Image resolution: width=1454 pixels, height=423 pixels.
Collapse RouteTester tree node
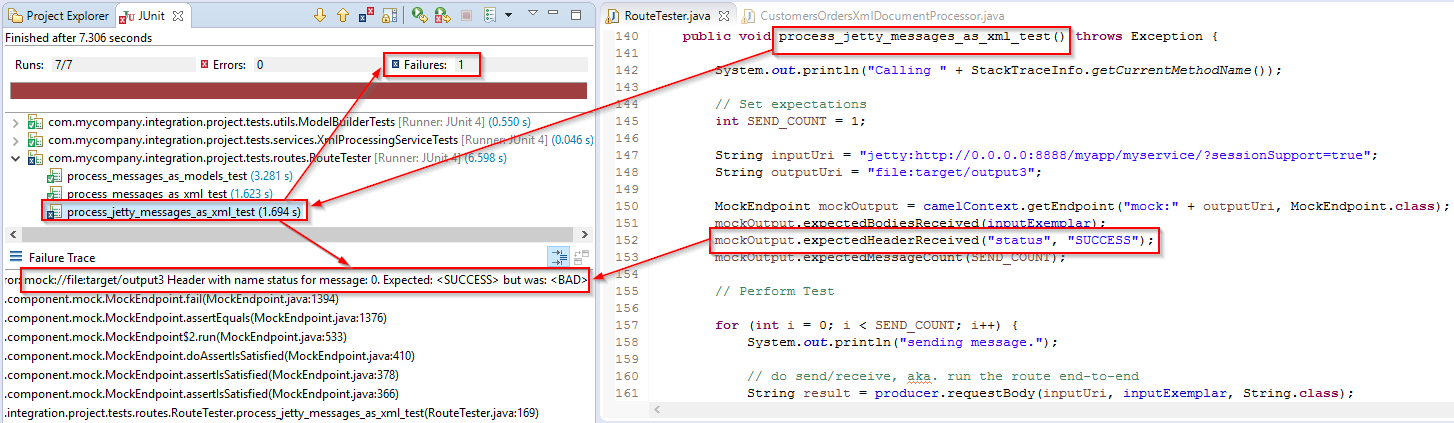coord(16,158)
